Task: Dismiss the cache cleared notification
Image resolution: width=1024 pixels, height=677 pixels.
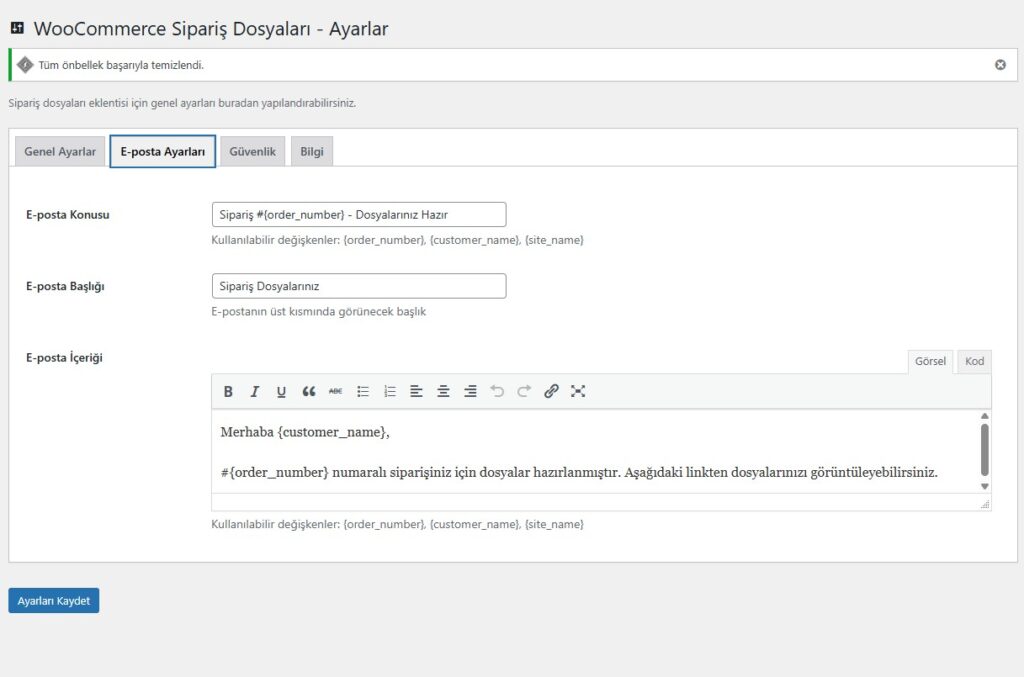Action: [x=1000, y=64]
